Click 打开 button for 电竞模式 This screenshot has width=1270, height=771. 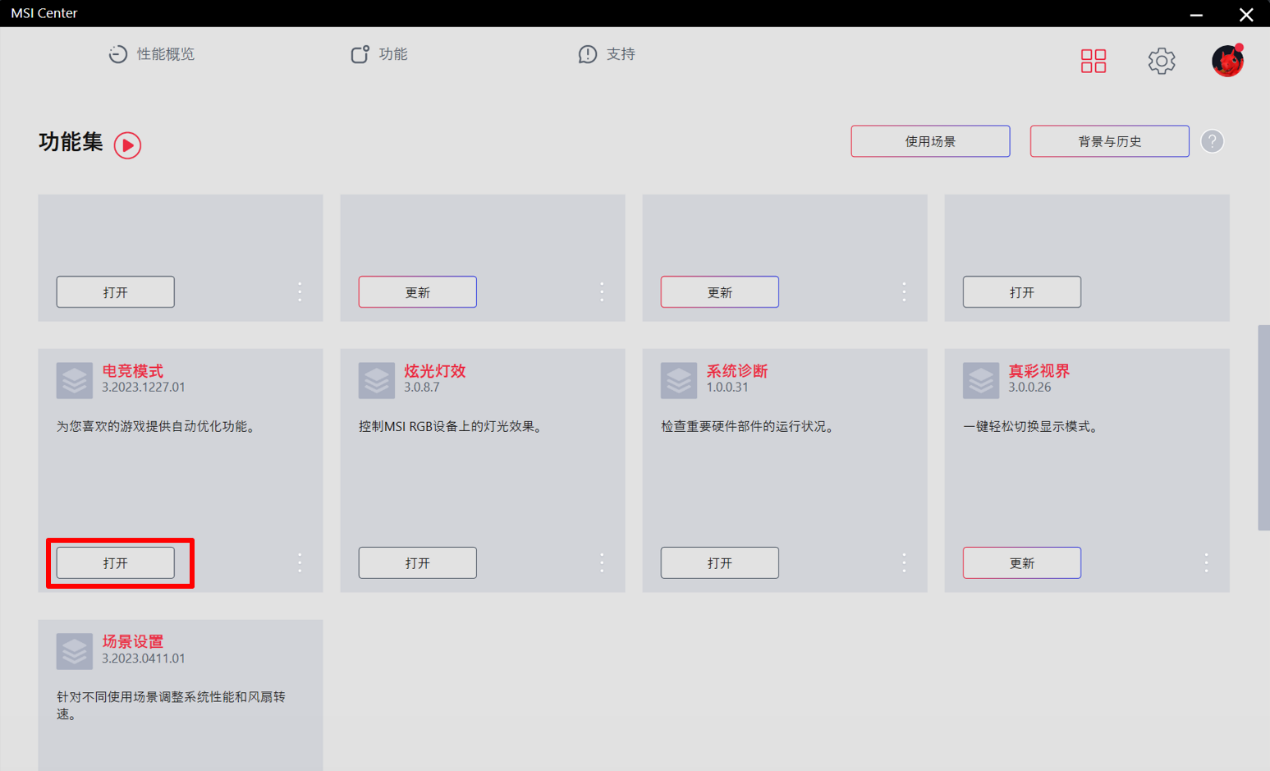tap(115, 563)
